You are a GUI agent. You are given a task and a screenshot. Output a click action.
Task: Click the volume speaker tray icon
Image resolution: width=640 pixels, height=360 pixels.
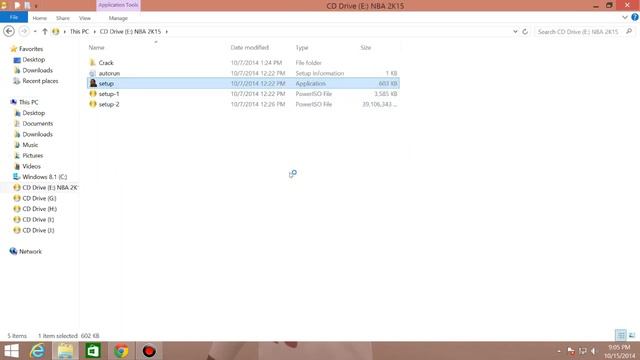tap(594, 351)
